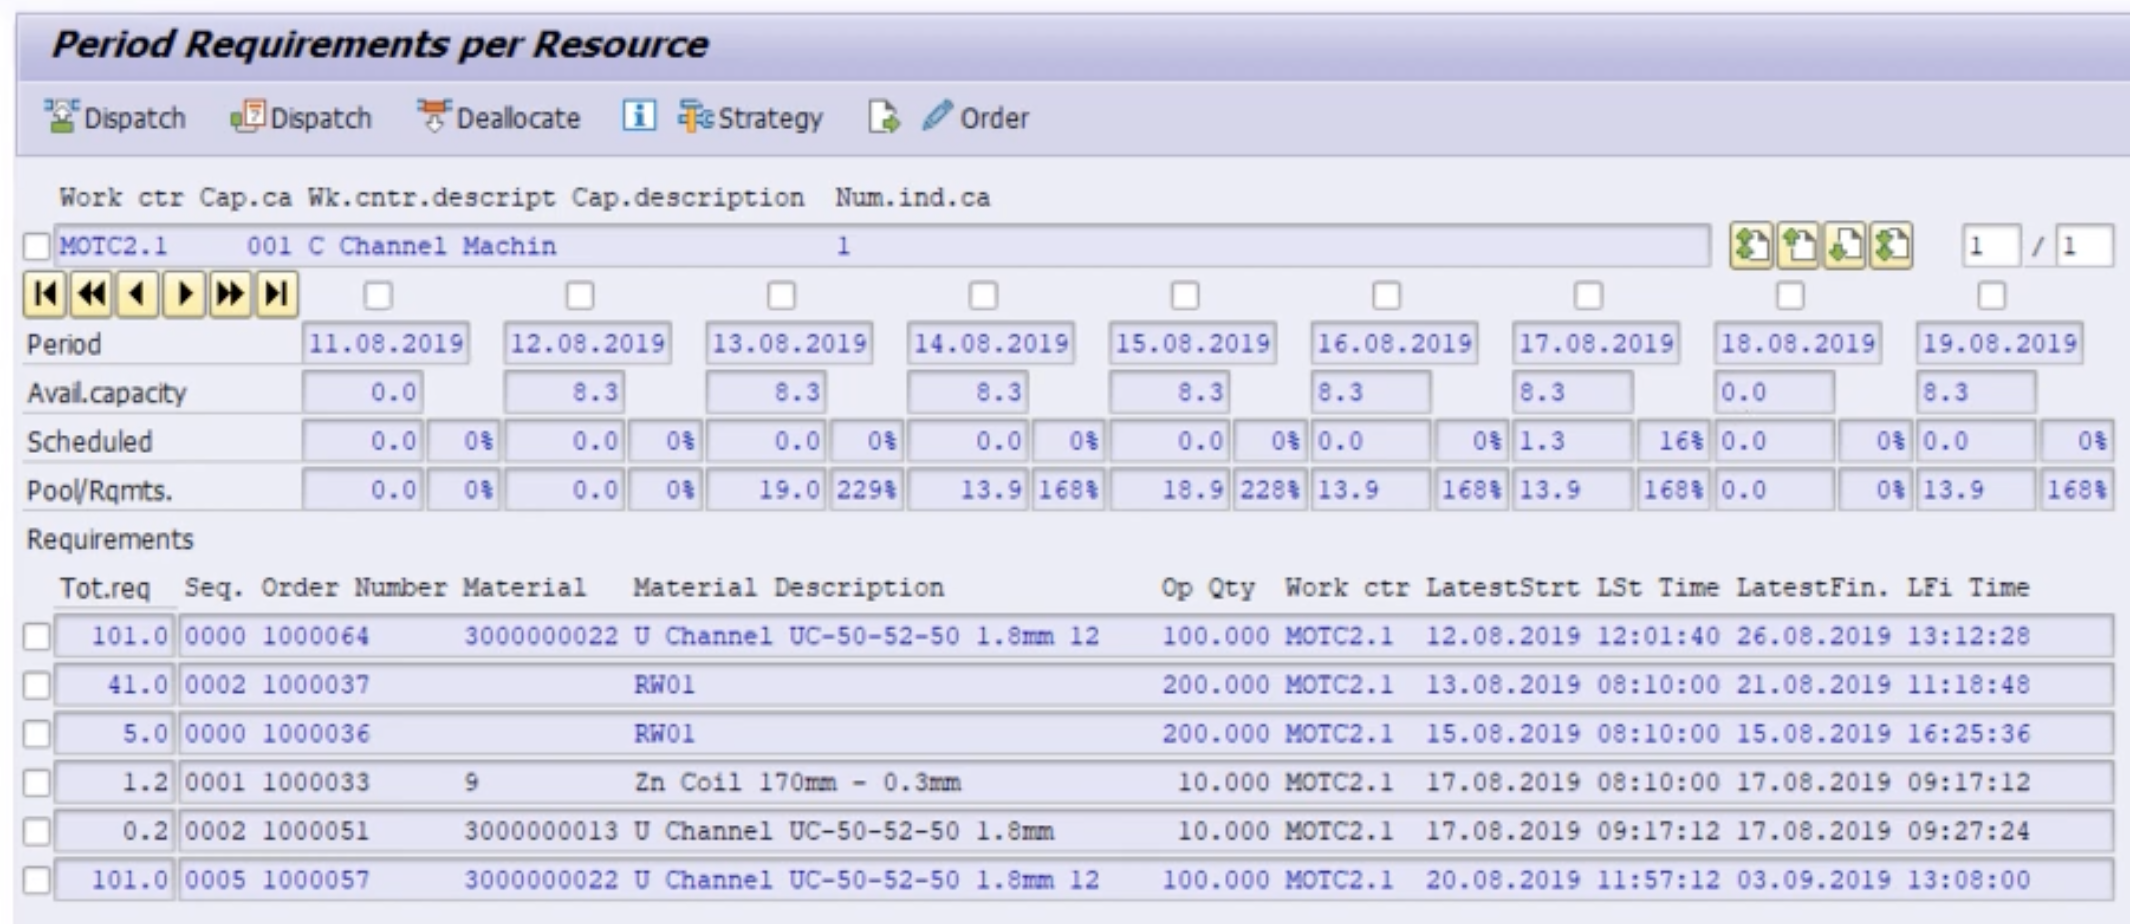Click the leftmost work center paging icon
This screenshot has height=924, width=2130.
[x=1752, y=245]
